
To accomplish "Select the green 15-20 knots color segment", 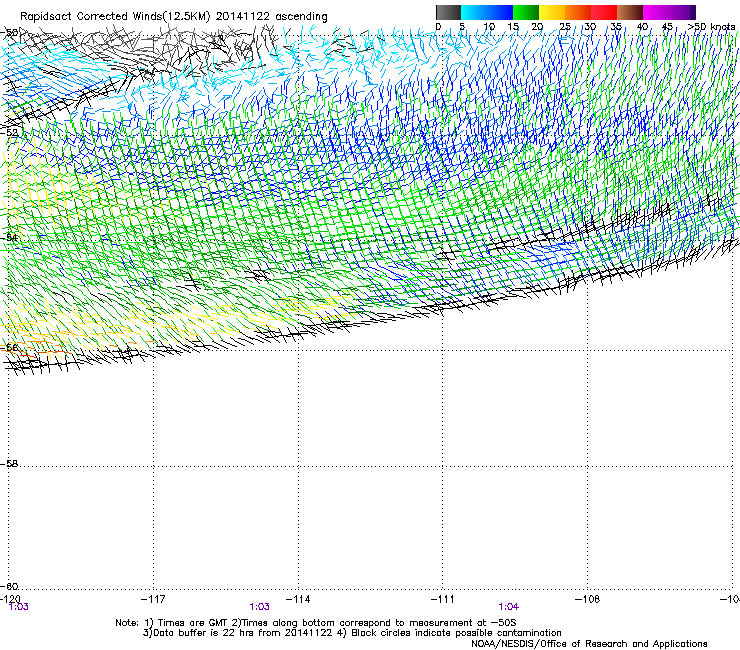I will tap(526, 12).
